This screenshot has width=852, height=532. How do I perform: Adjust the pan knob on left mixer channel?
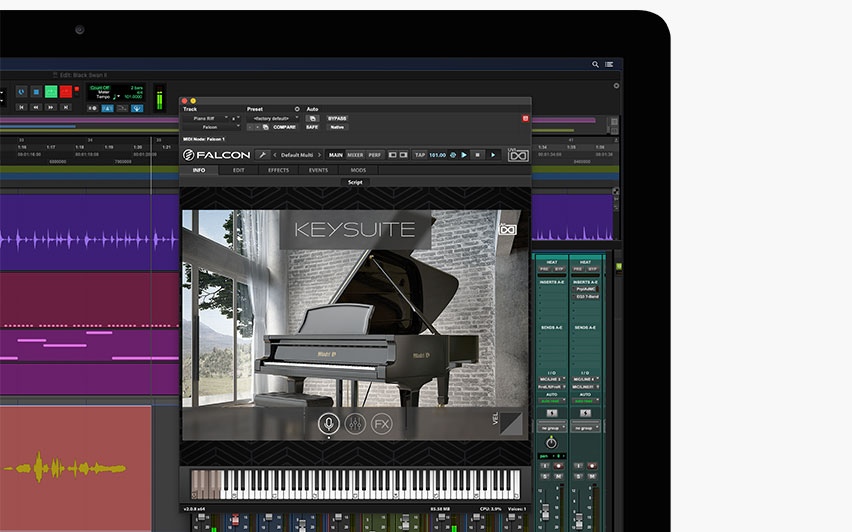click(551, 443)
